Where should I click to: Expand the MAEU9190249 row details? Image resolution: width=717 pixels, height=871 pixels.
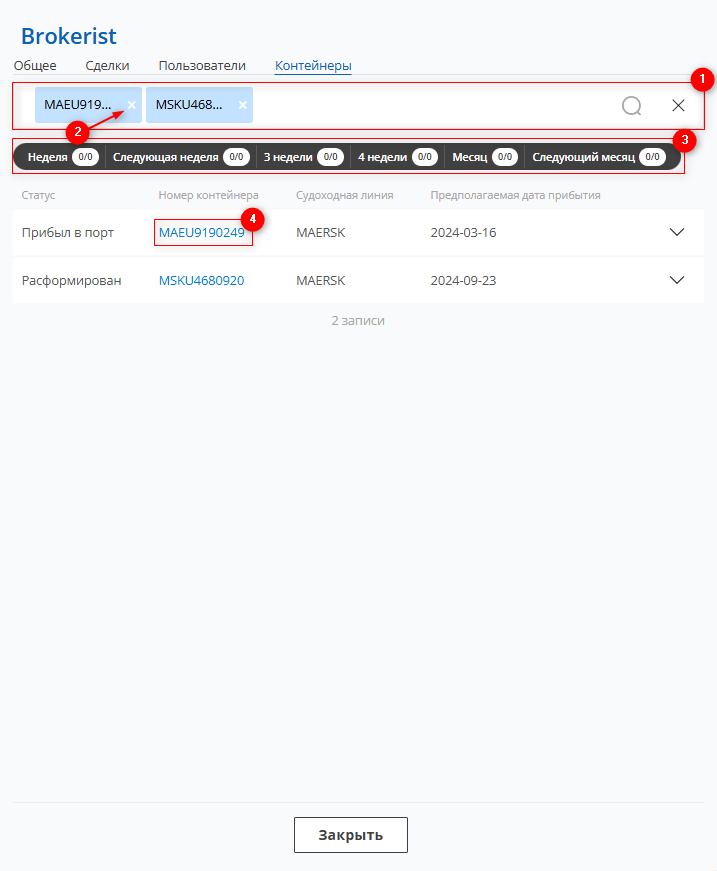pyautogui.click(x=676, y=232)
